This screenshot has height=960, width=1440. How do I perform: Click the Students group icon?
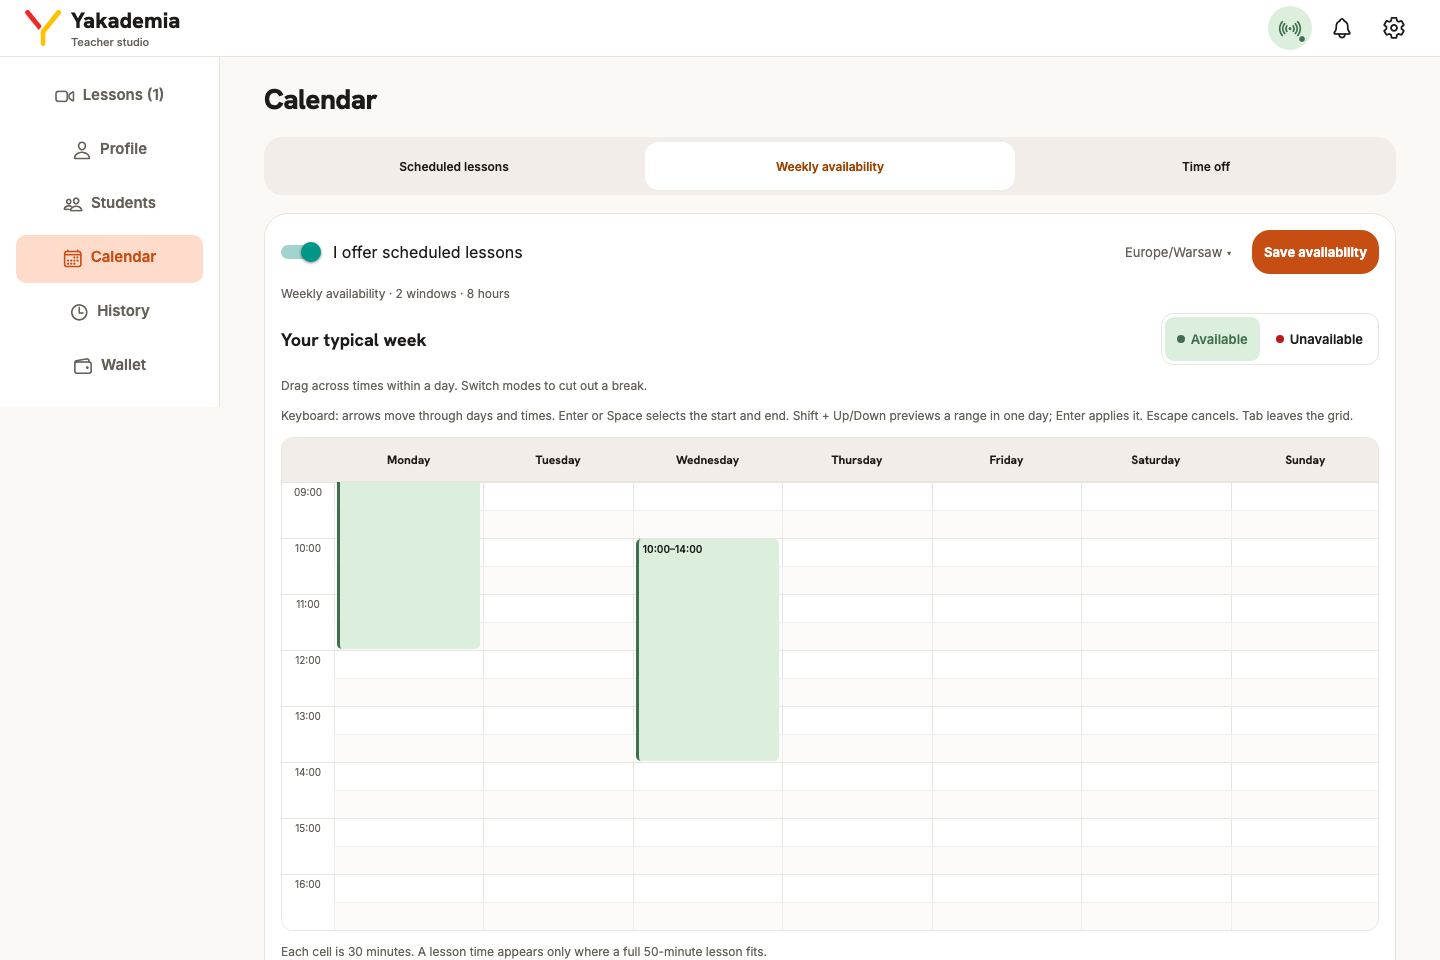(73, 204)
